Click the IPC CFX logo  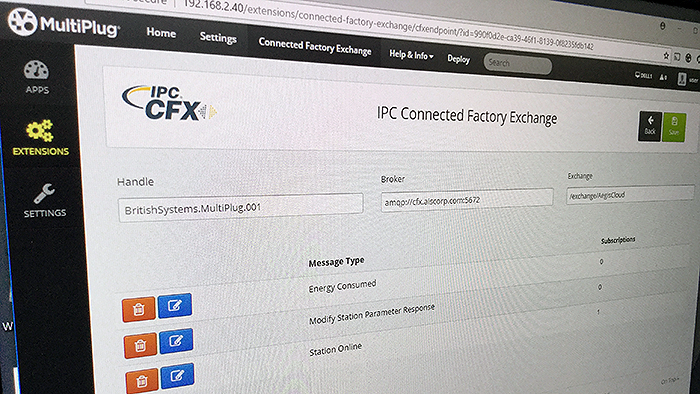pos(170,103)
